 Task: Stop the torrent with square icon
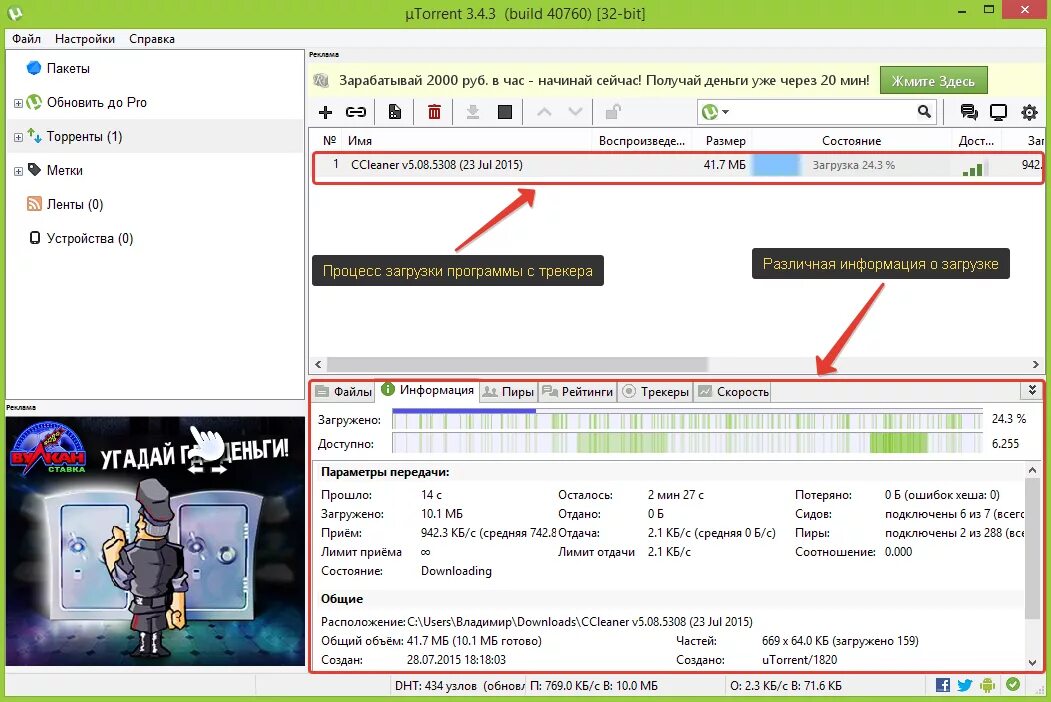click(x=505, y=112)
